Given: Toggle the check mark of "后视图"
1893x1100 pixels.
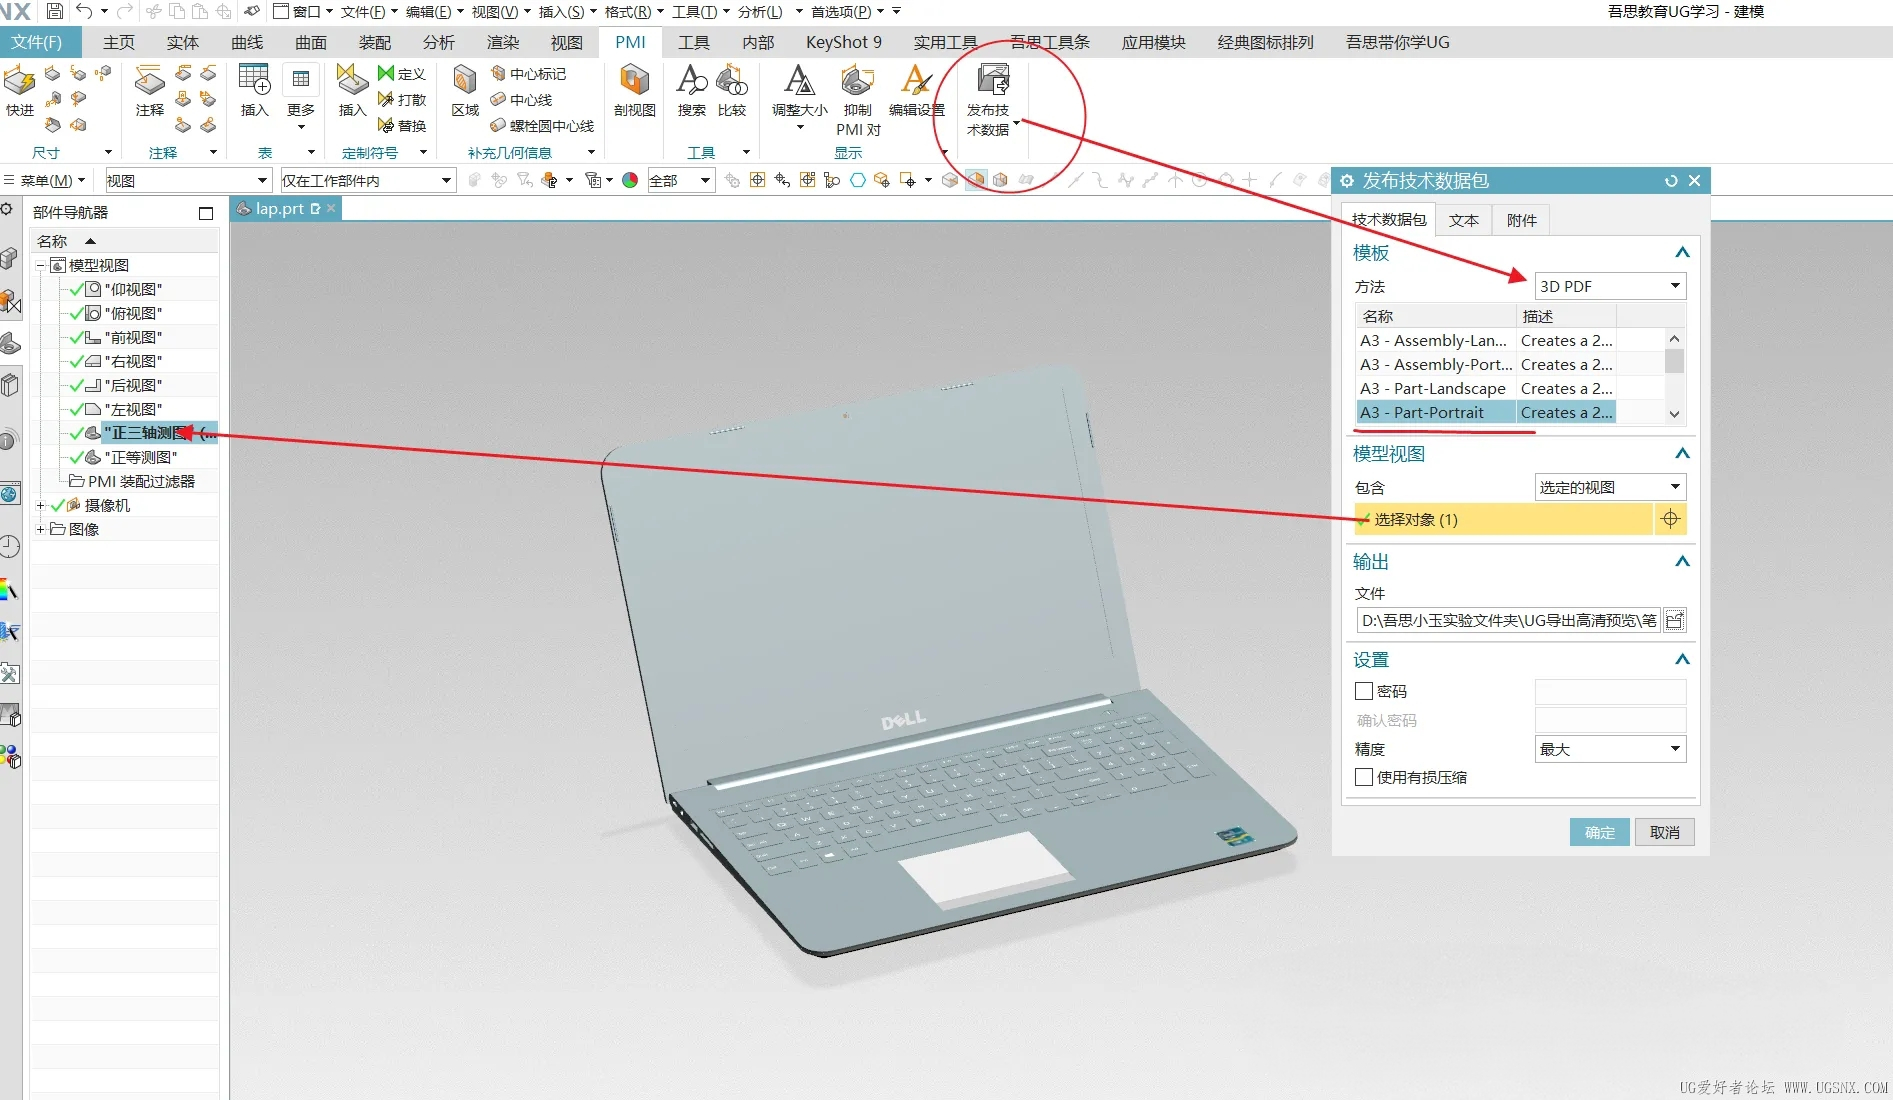Looking at the screenshot, I should (x=77, y=385).
